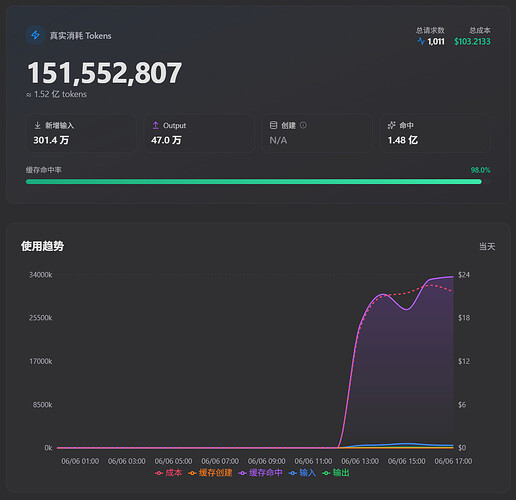Click the cache hit sparkle icon

click(x=391, y=125)
